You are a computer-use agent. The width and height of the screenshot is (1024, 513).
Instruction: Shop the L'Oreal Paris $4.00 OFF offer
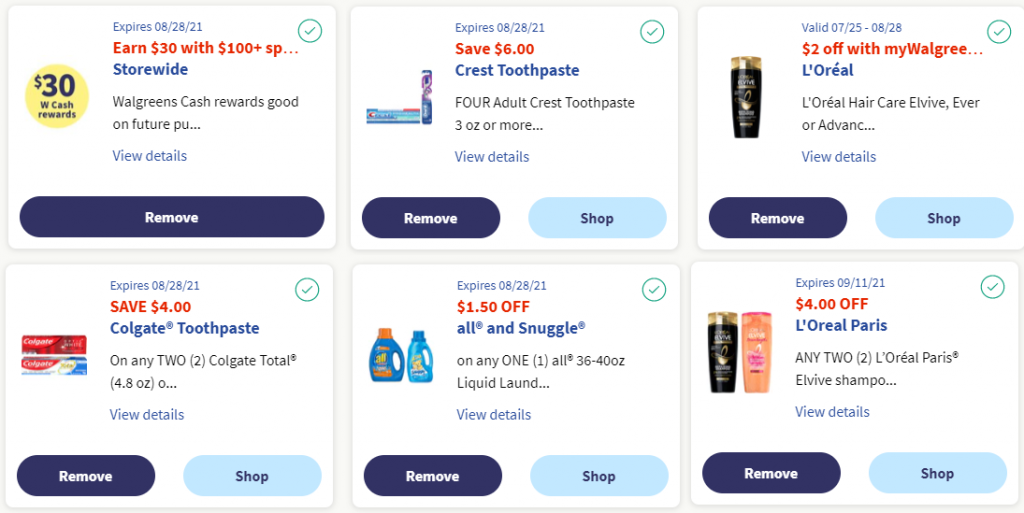[x=937, y=473]
